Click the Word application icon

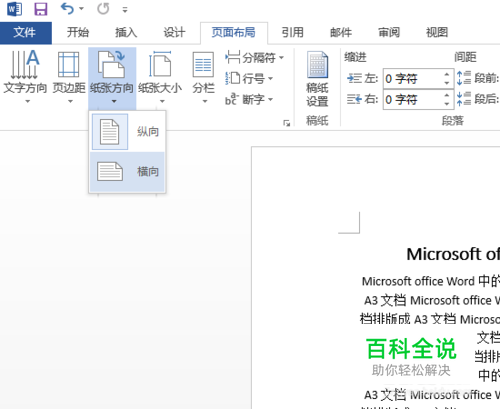click(x=15, y=9)
